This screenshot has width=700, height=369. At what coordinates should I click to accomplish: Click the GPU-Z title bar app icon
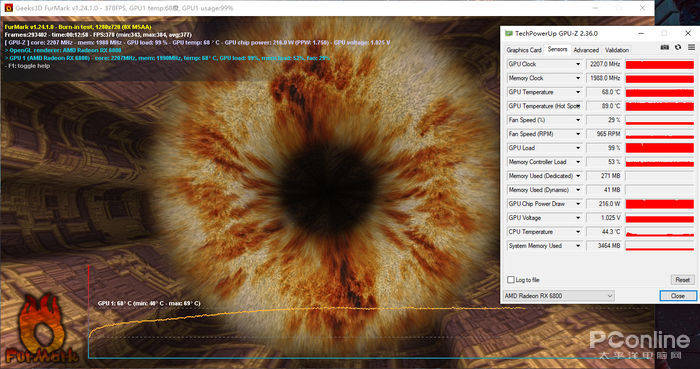coord(508,33)
